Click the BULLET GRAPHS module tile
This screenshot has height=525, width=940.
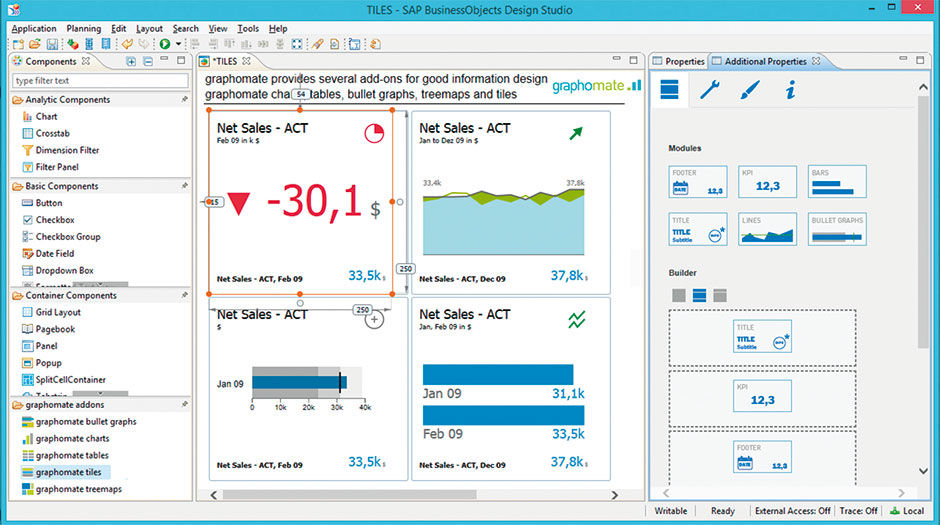(837, 229)
